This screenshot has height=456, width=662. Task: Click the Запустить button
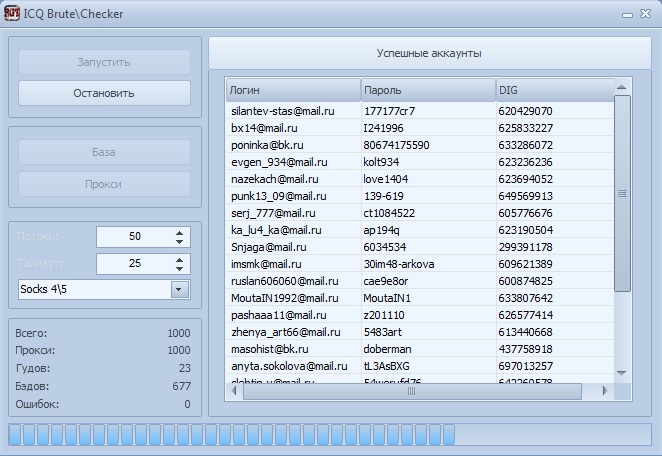pos(104,62)
